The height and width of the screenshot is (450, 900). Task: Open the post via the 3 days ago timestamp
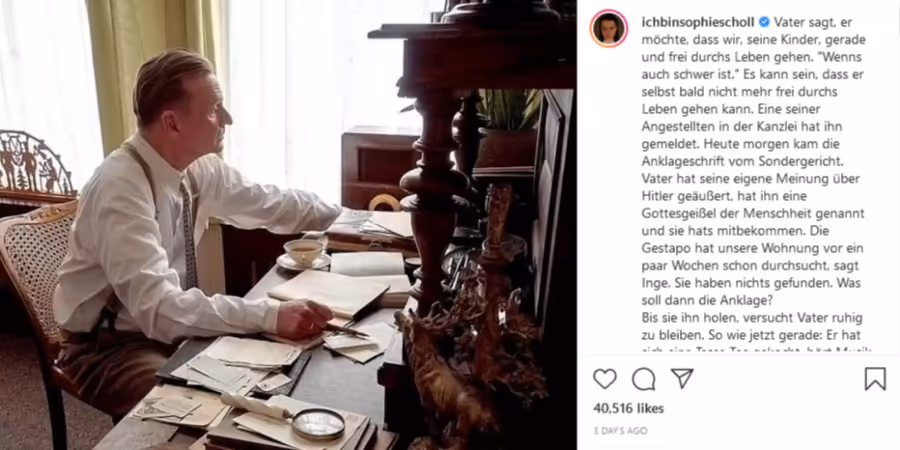point(620,430)
